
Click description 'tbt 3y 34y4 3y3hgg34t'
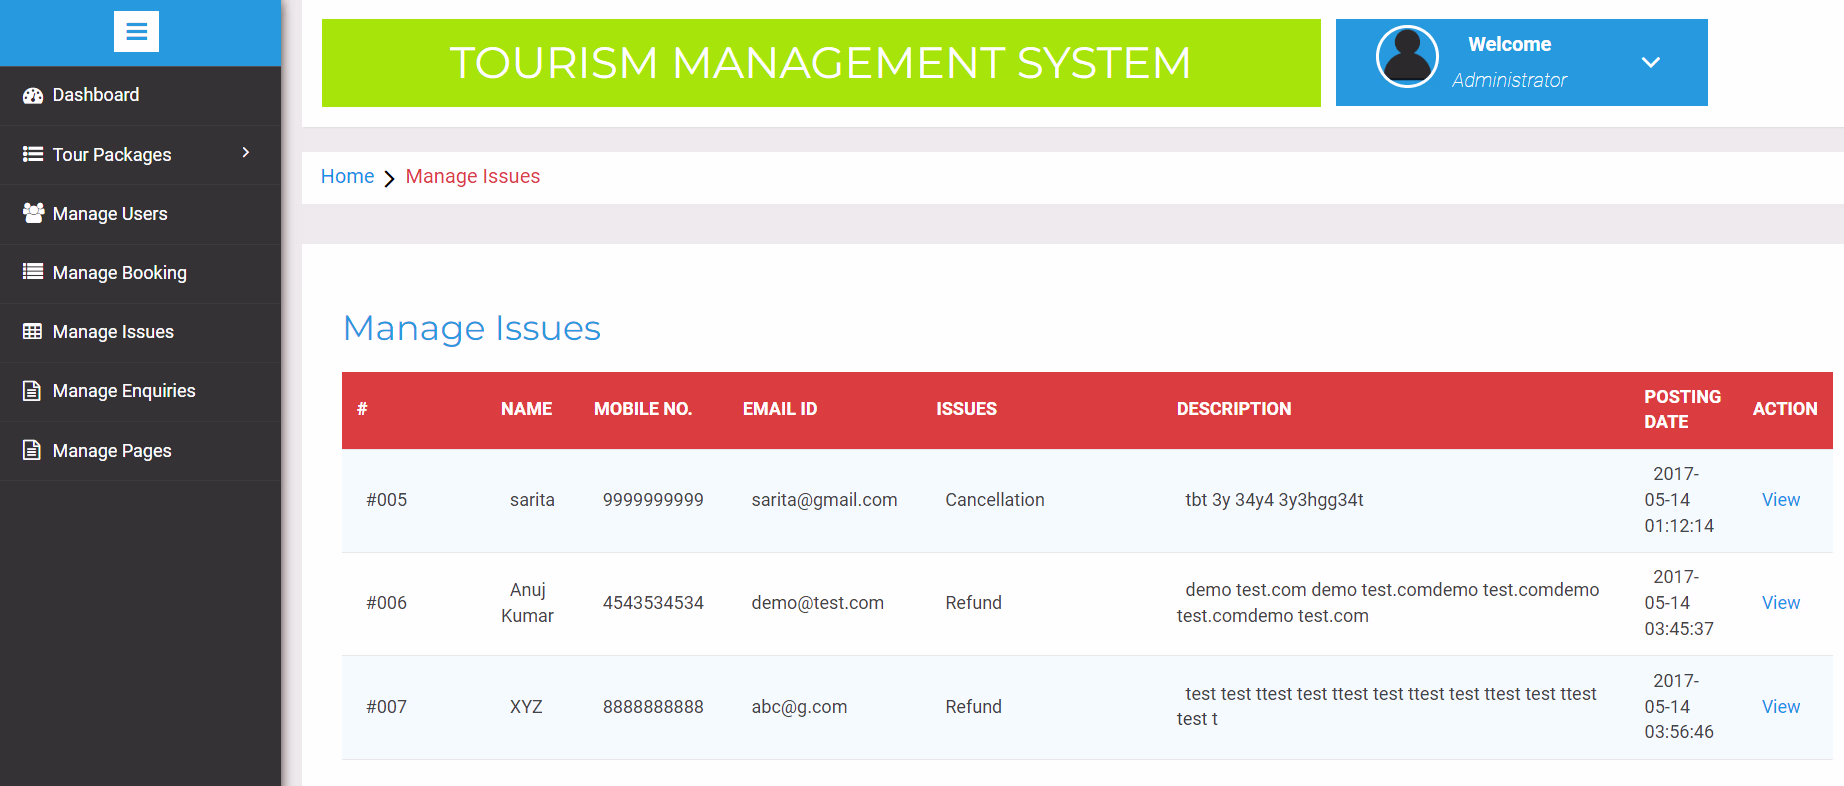point(1274,500)
